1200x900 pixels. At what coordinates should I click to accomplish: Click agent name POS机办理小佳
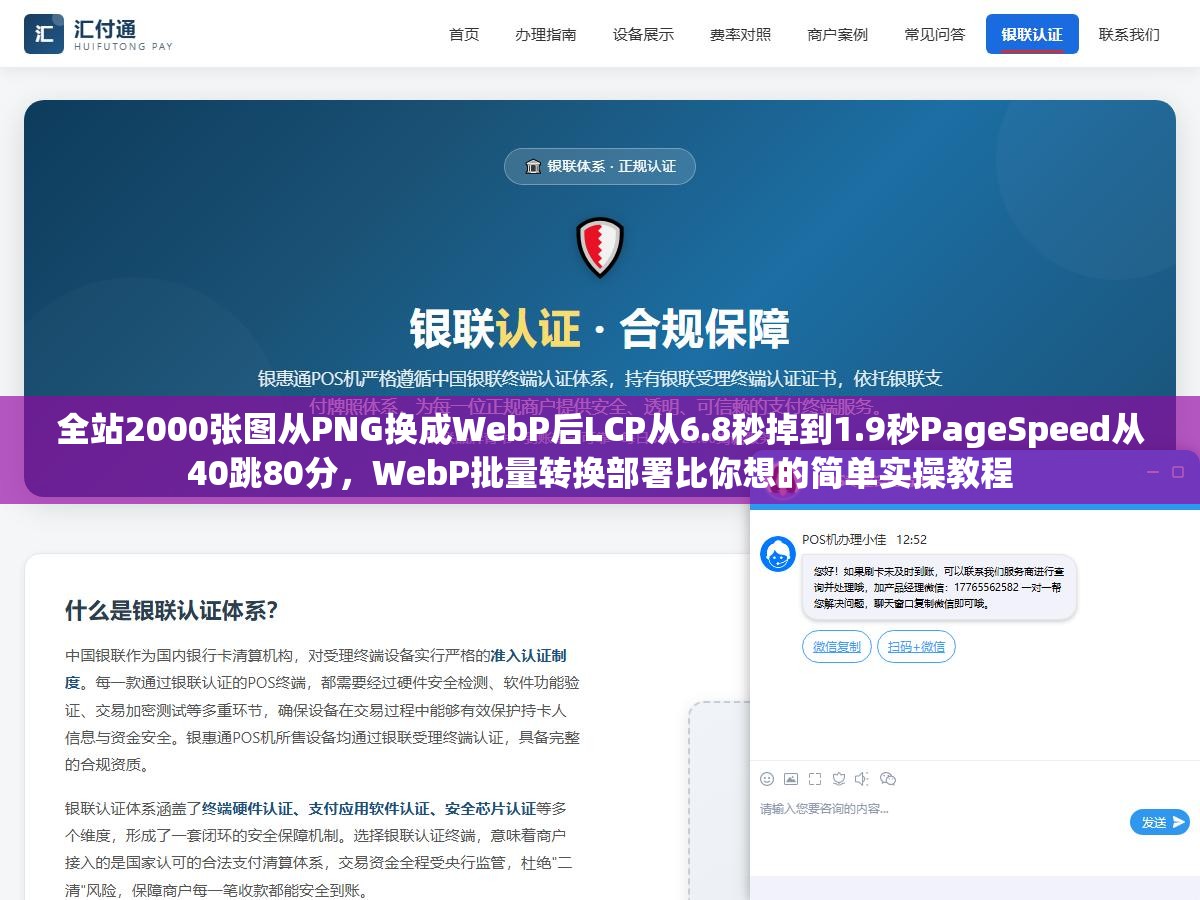[844, 539]
